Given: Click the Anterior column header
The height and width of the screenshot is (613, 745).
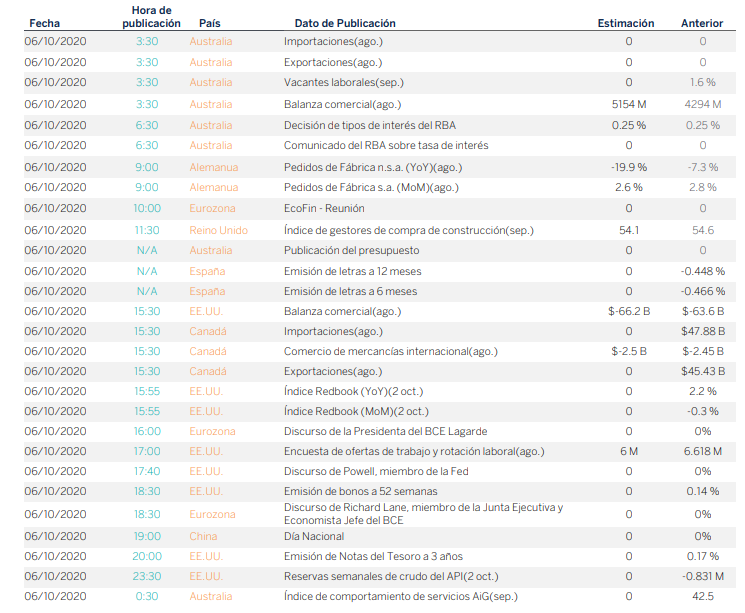Looking at the screenshot, I should pos(702,23).
